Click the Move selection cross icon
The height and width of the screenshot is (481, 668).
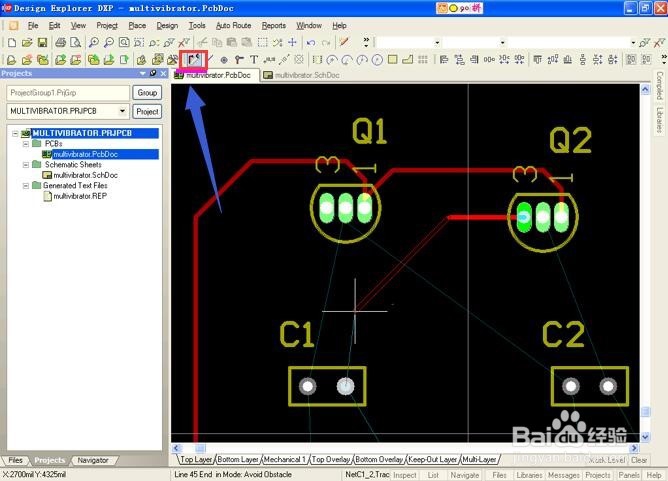pos(292,42)
